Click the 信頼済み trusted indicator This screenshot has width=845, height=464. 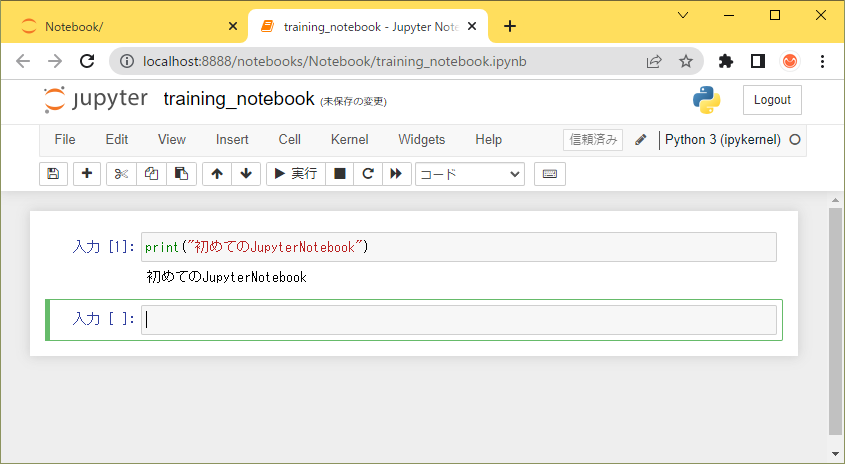click(593, 140)
